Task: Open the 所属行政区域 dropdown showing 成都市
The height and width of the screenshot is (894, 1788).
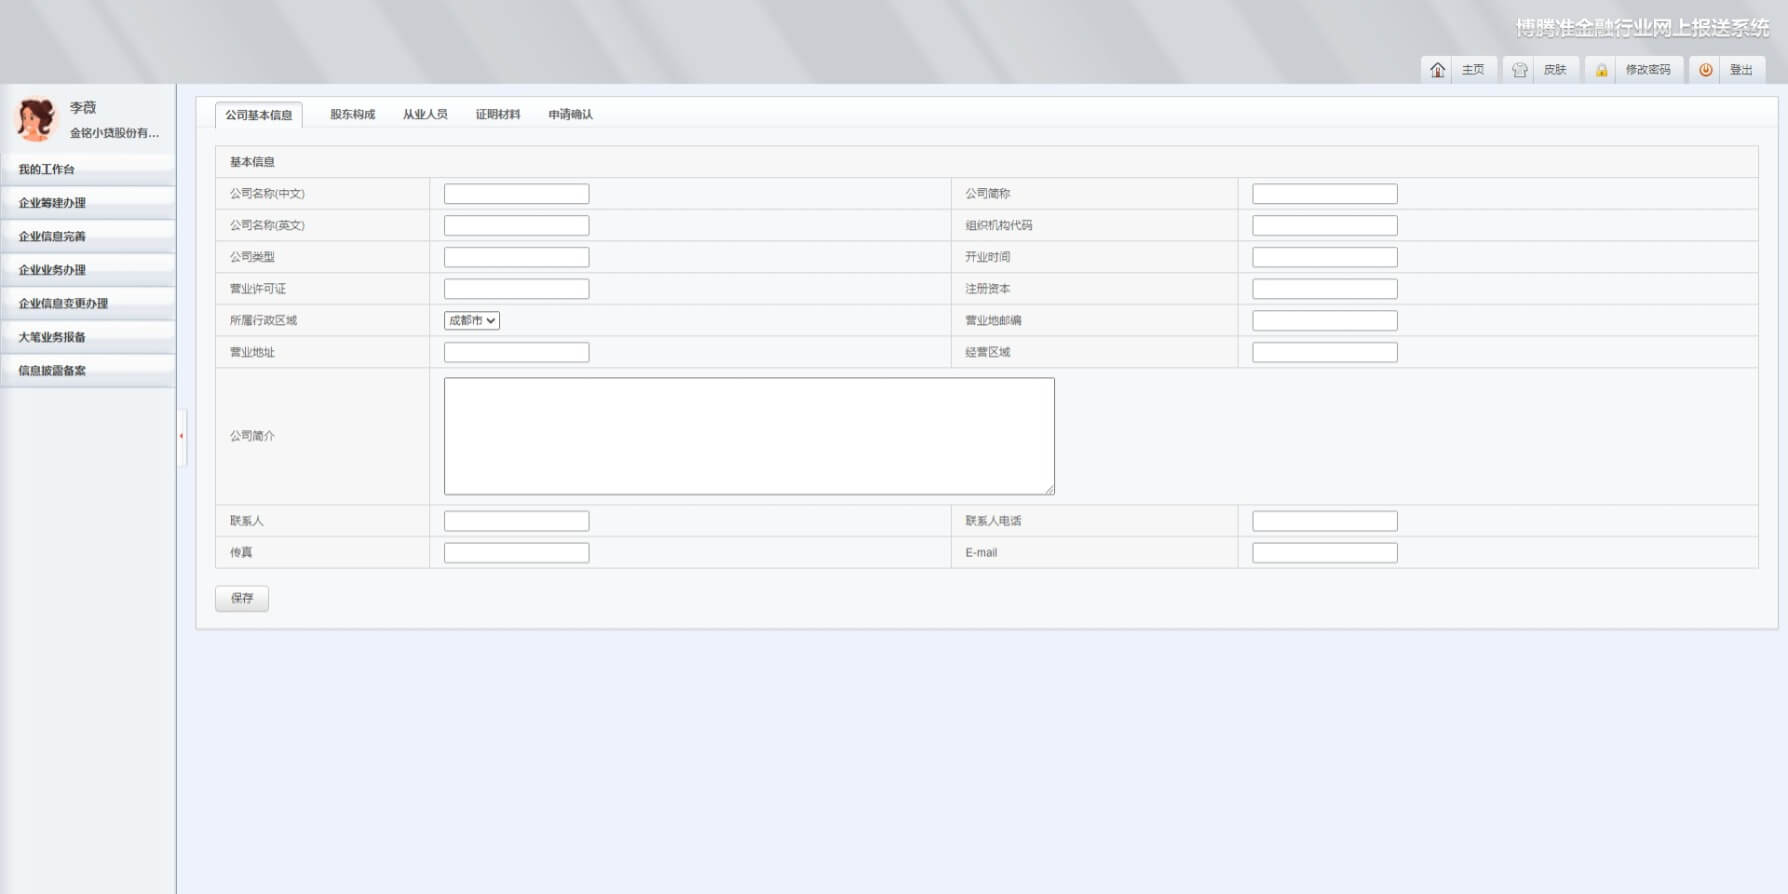Action: [471, 321]
